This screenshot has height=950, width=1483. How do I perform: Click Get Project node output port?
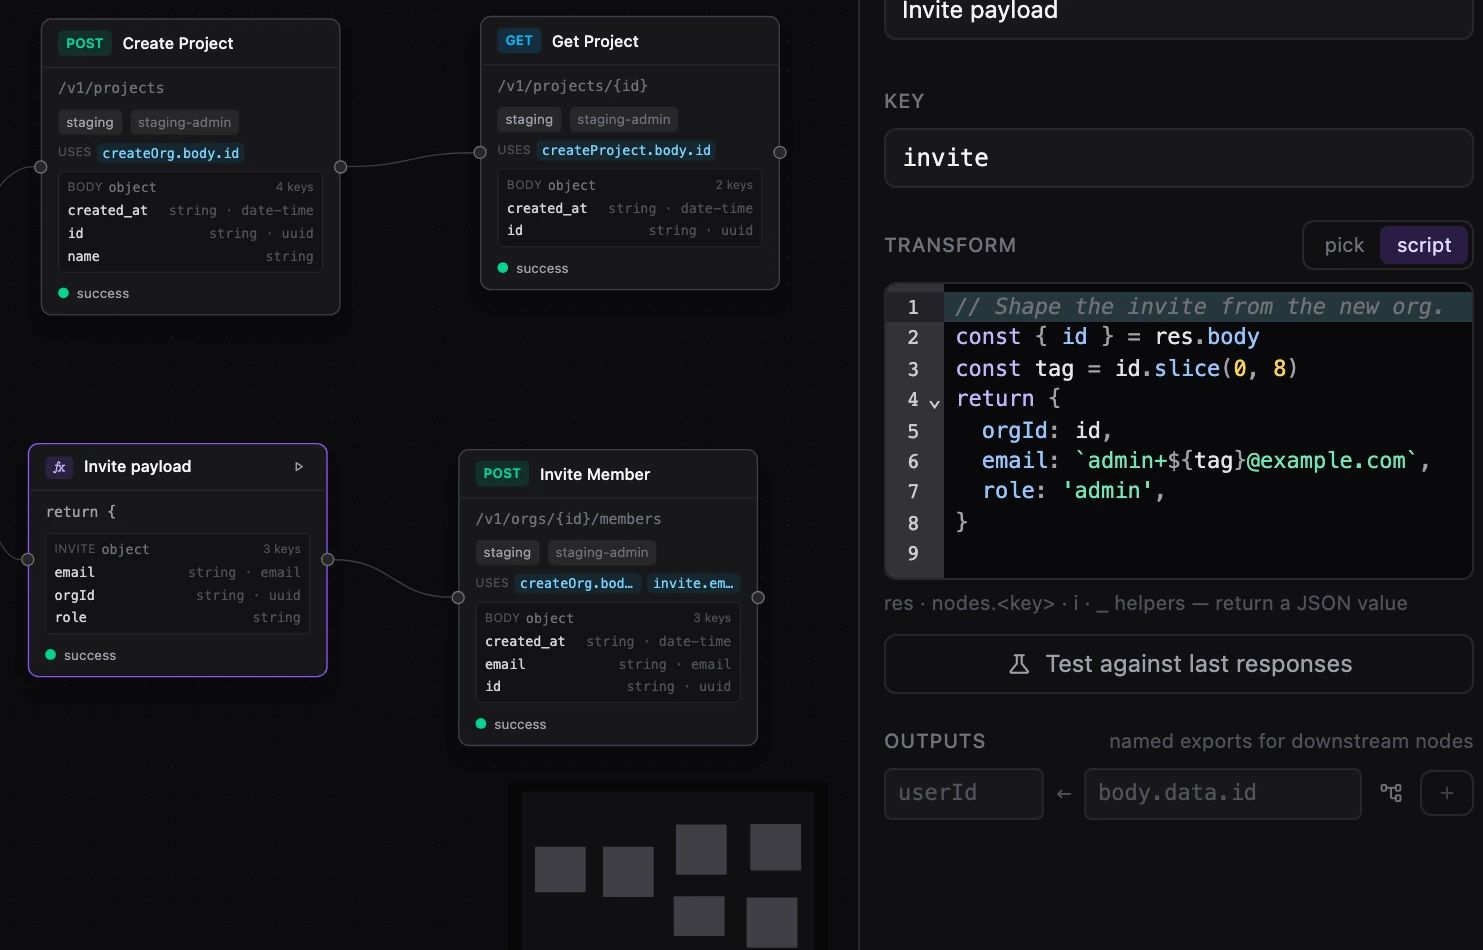pos(780,152)
